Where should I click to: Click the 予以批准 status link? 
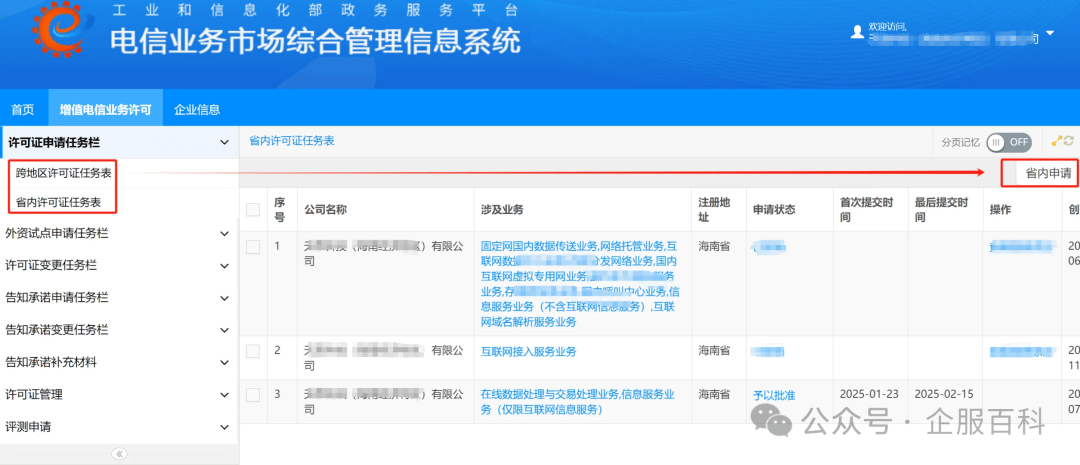[774, 396]
